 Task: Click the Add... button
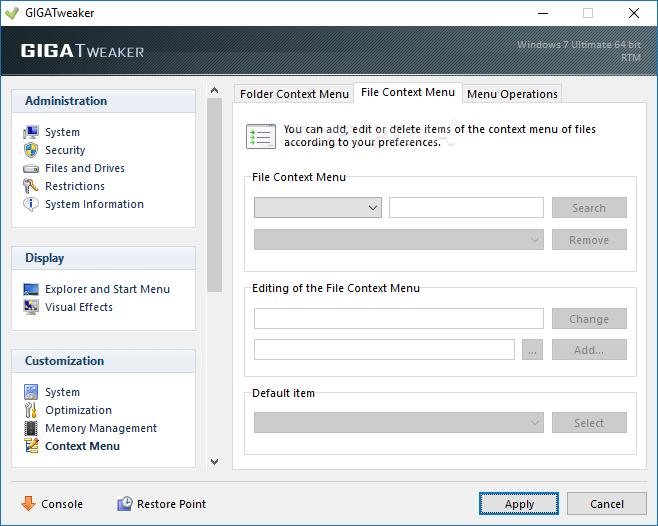click(x=589, y=350)
